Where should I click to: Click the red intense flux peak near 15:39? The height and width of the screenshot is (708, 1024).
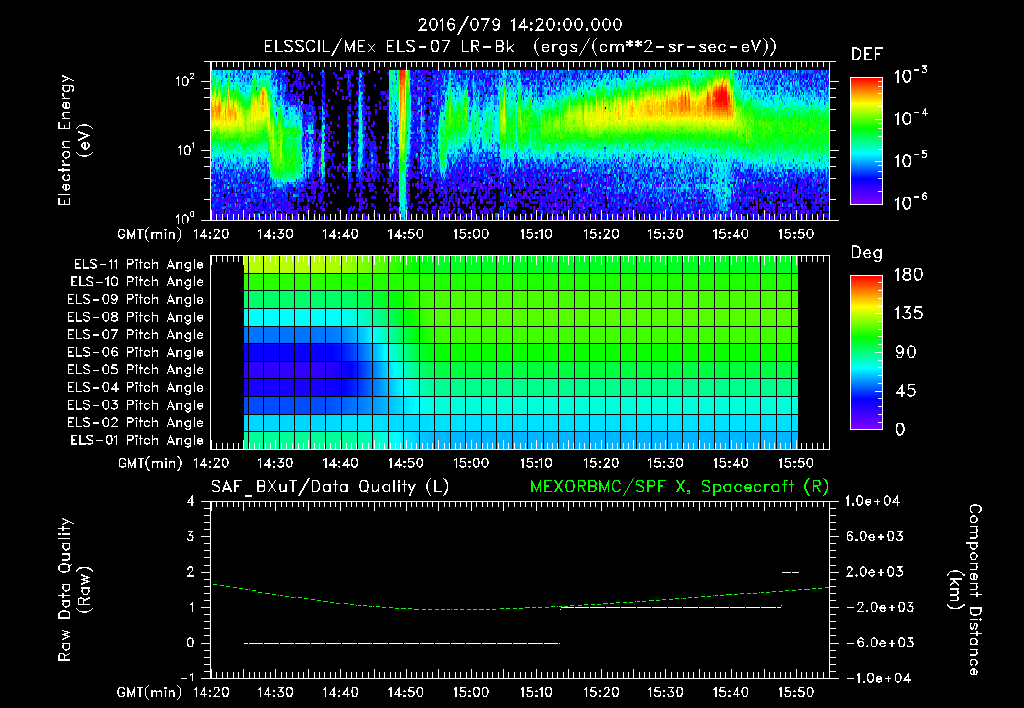click(x=721, y=97)
